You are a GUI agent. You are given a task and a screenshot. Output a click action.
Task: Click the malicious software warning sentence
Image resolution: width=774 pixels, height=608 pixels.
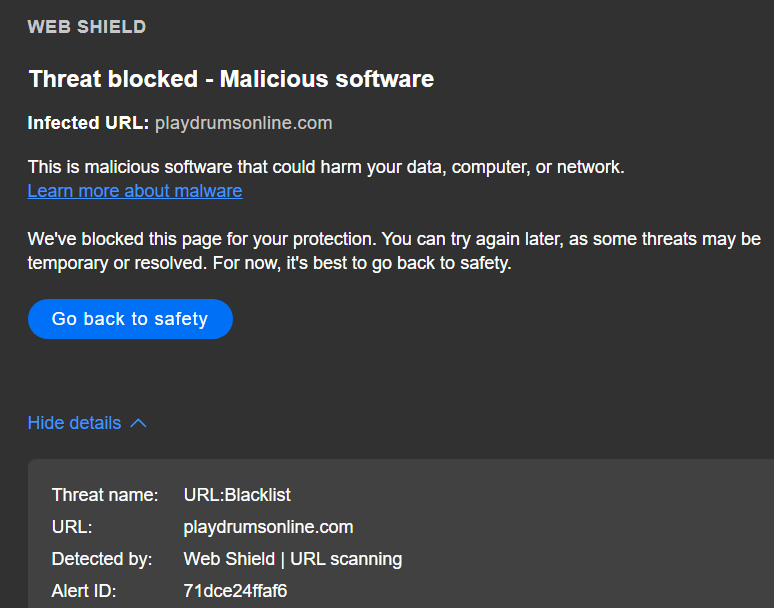point(326,167)
